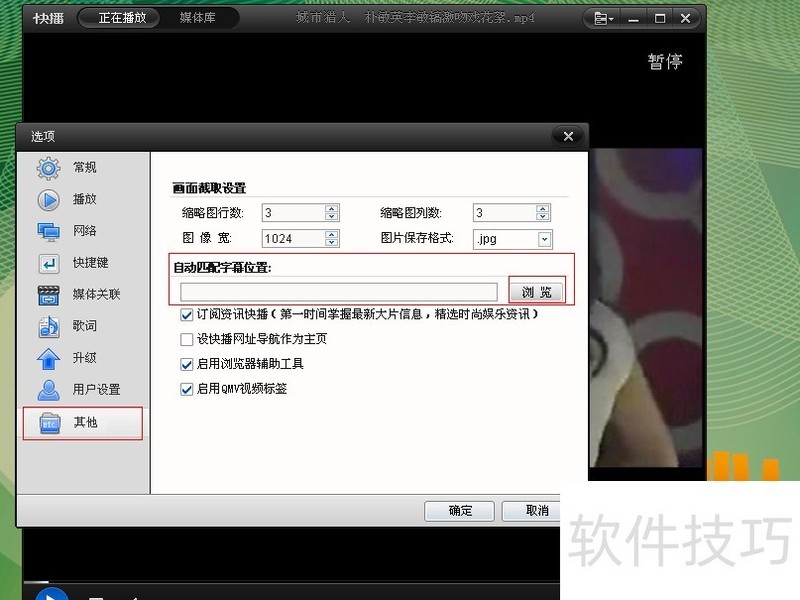Uncheck the 订阅资讯快播 subscription option
Viewport: 800px width, 600px height.
coord(186,315)
